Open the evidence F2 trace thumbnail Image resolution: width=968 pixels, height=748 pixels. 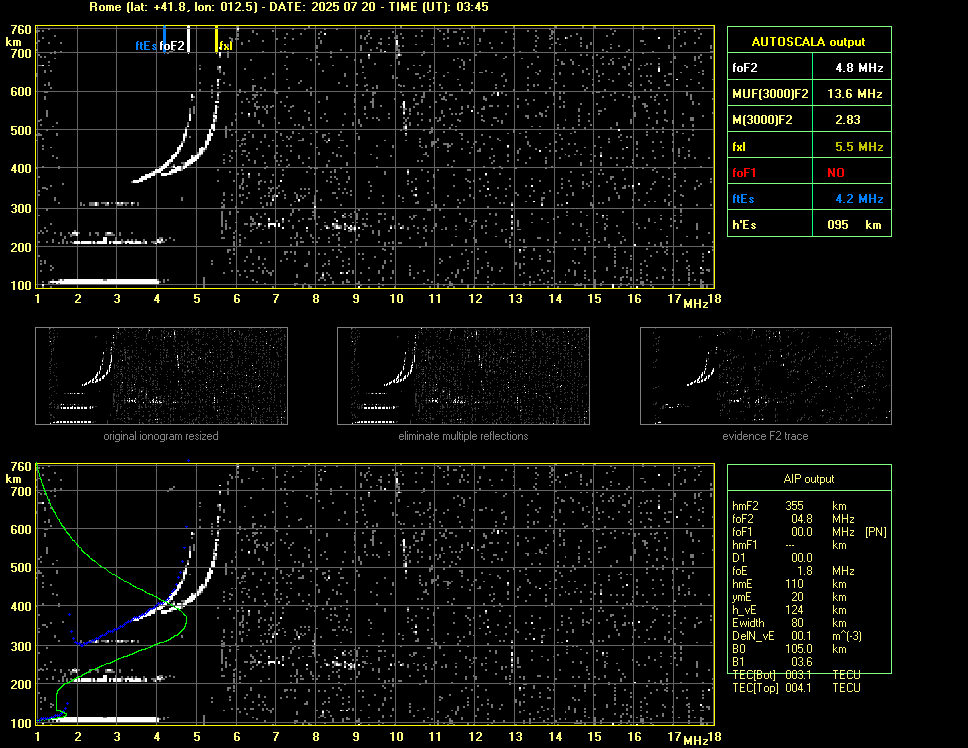point(766,376)
